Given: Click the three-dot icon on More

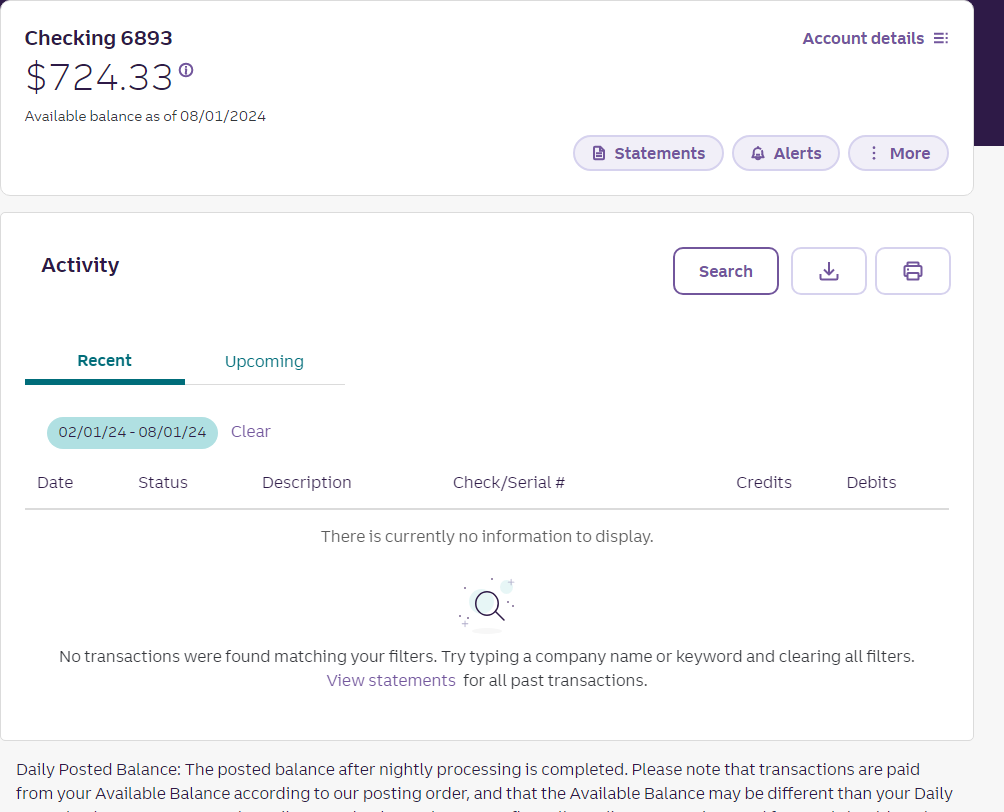Looking at the screenshot, I should [x=874, y=154].
